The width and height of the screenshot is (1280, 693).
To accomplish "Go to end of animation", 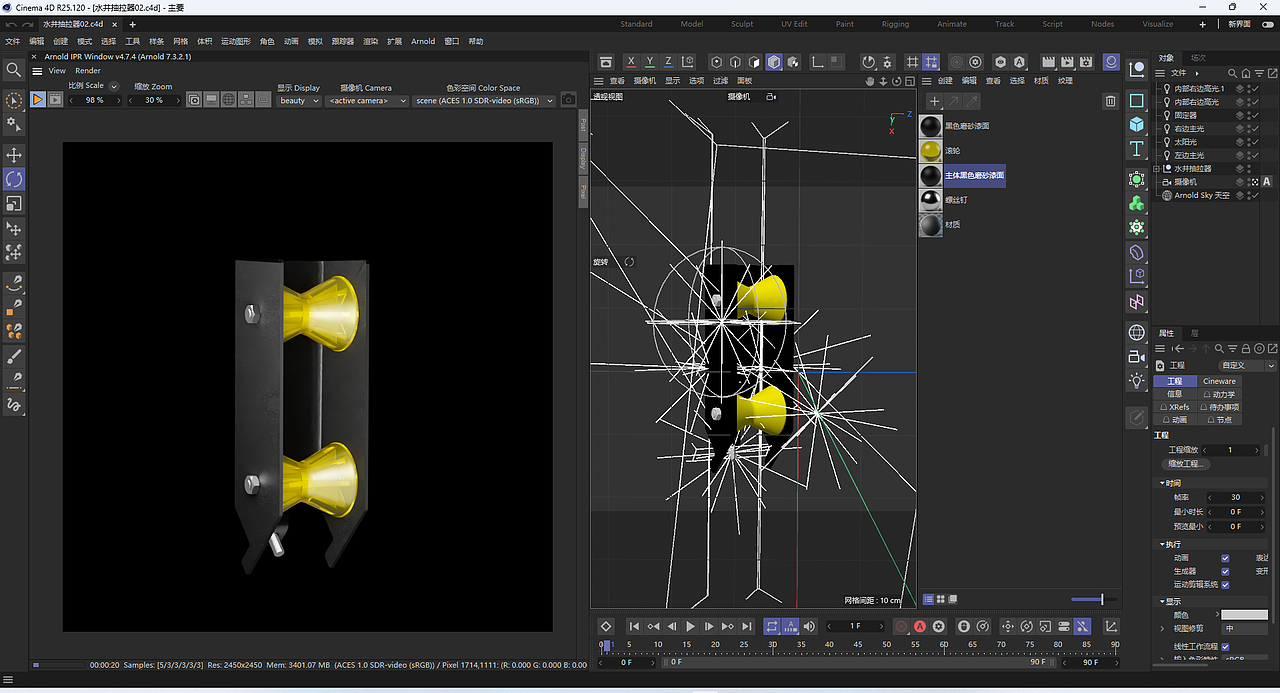I will click(746, 626).
